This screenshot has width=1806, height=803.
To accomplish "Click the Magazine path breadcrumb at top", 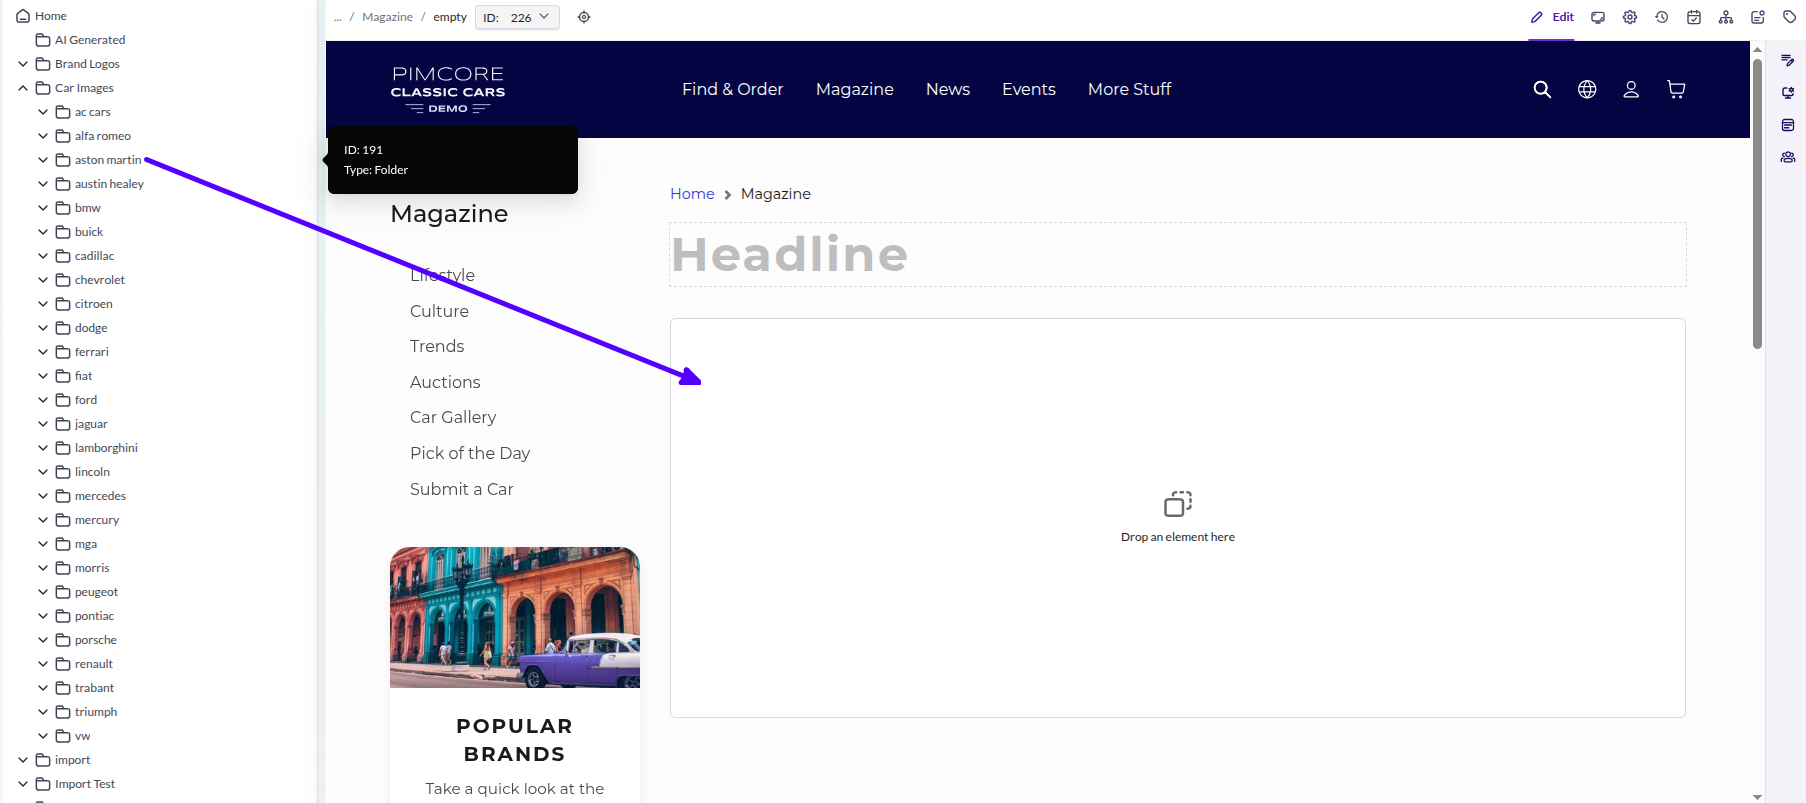I will [x=387, y=17].
